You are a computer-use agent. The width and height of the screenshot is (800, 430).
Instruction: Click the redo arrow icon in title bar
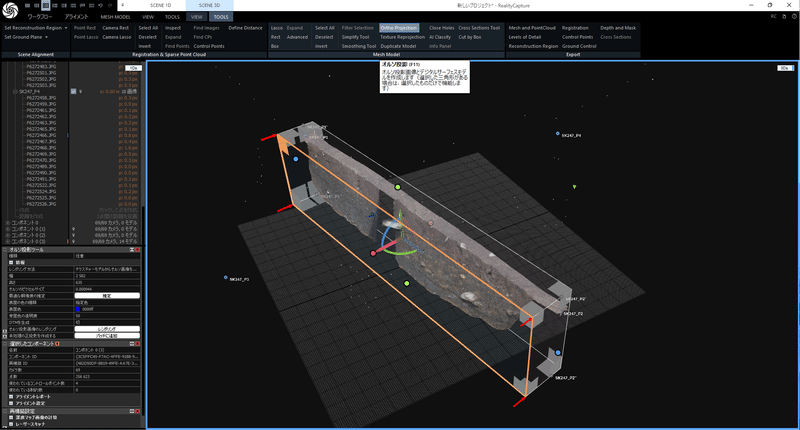pyautogui.click(x=111, y=5)
